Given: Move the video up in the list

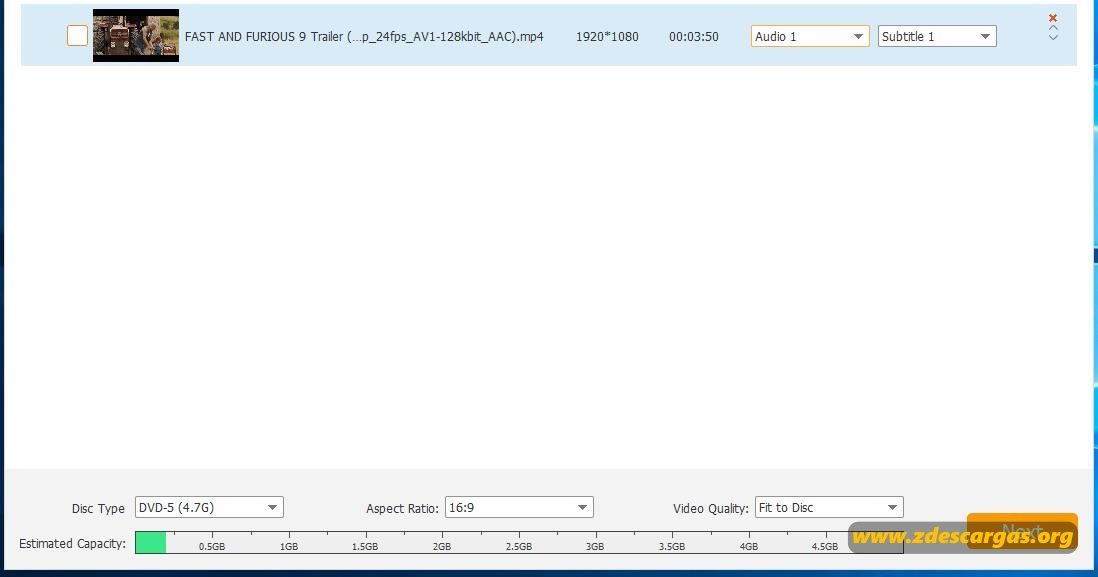Looking at the screenshot, I should point(1052,28).
